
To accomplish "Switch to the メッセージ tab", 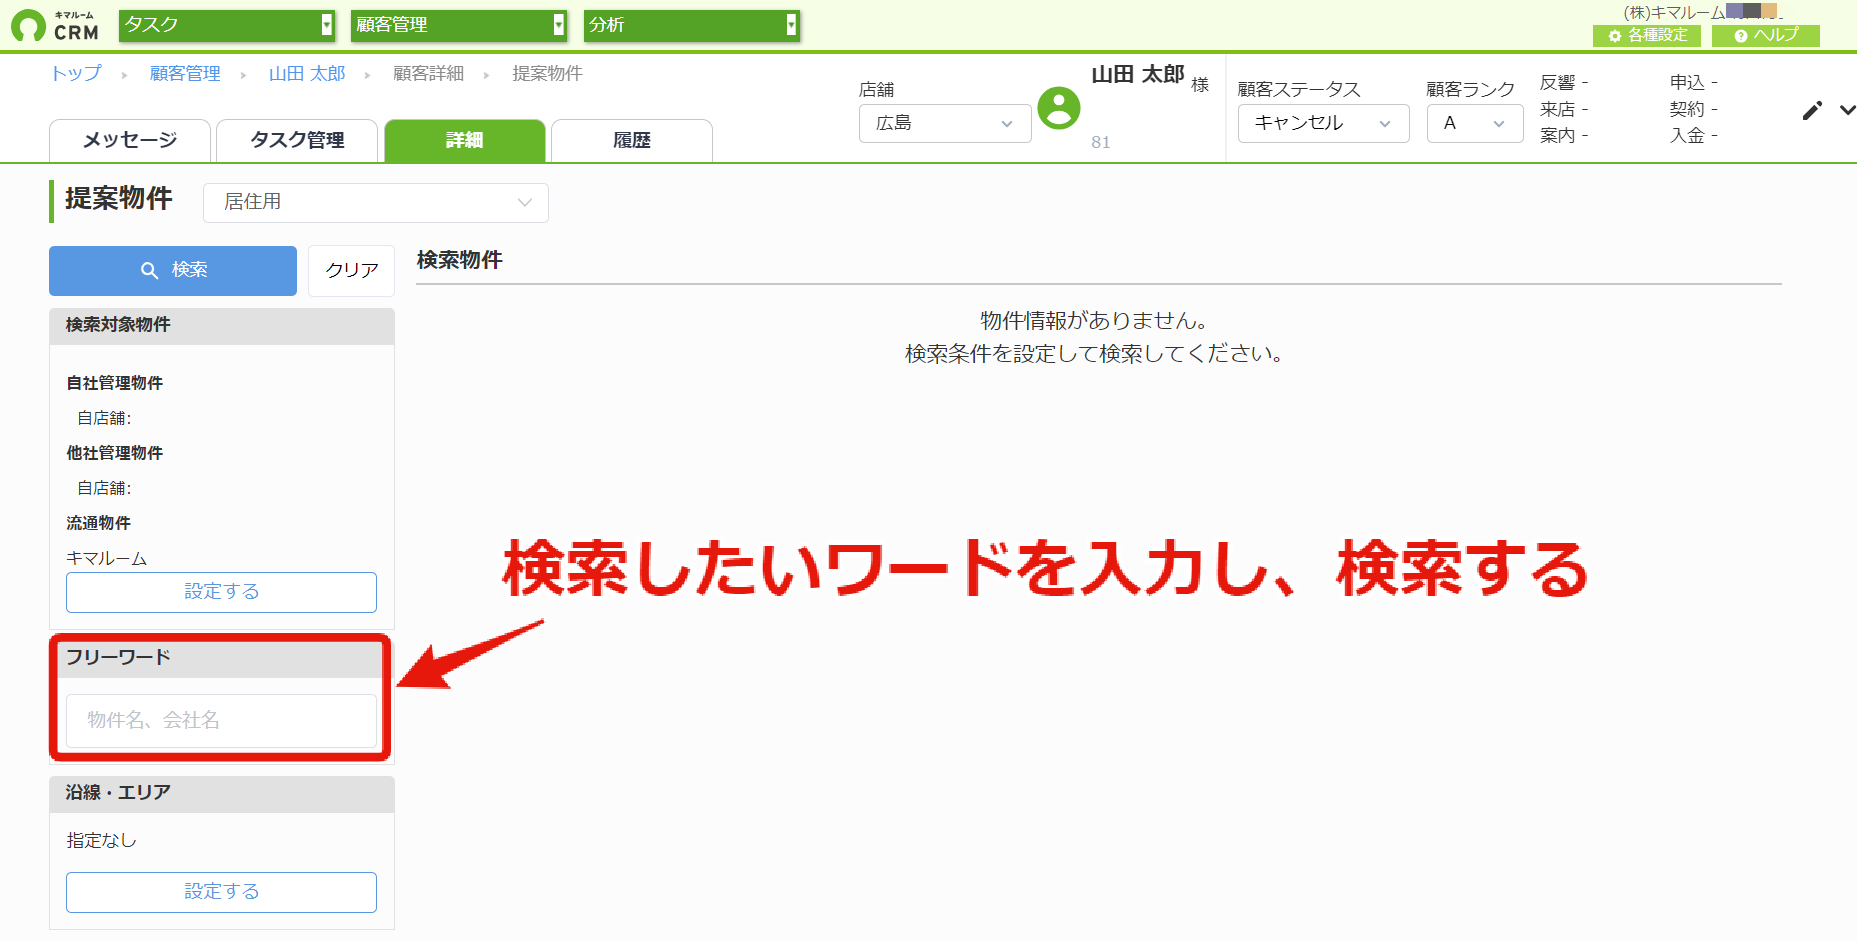I will coord(130,141).
